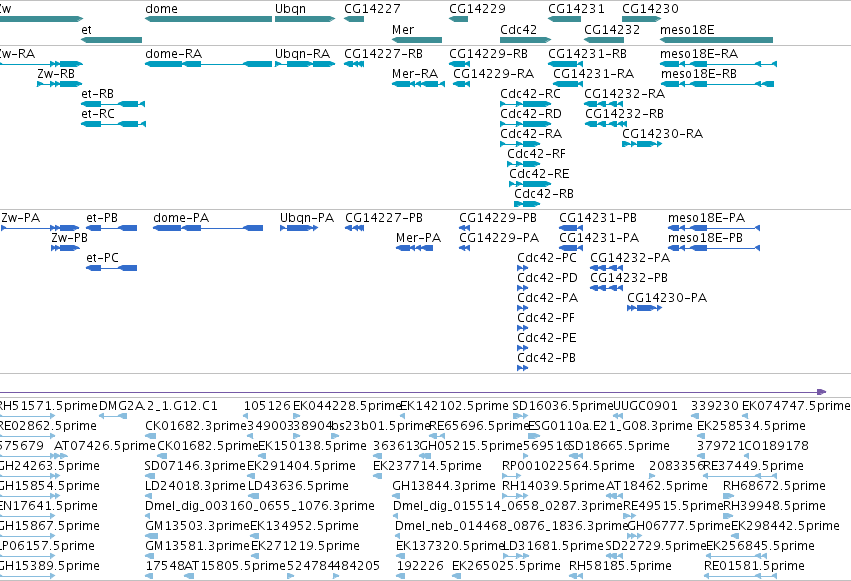
Task: Select the meso18E-PA protein feature
Action: point(714,228)
